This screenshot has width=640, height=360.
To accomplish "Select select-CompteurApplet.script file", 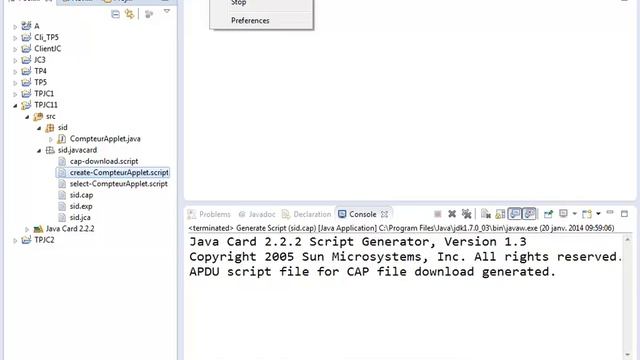I will tap(118, 184).
